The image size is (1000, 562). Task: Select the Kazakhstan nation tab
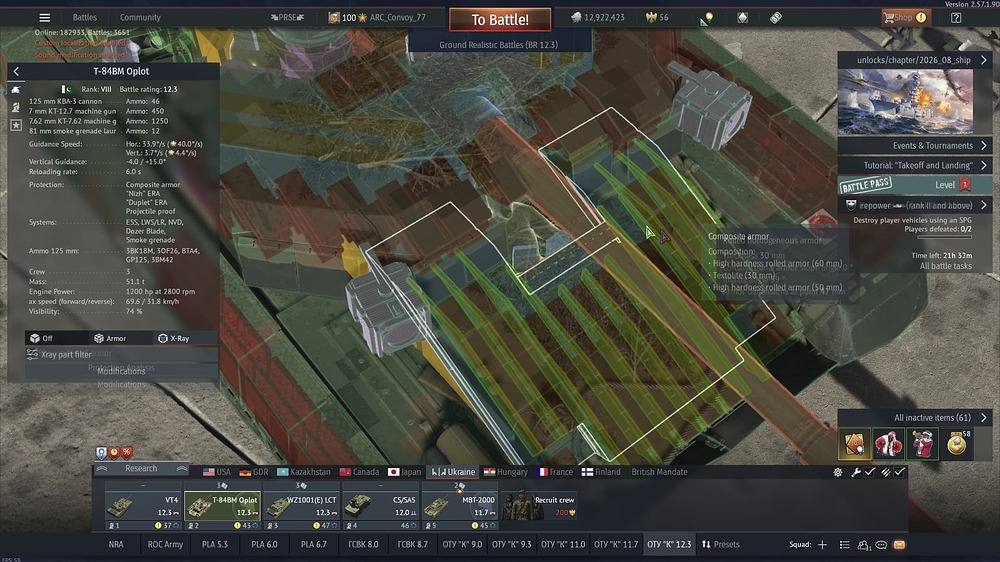(x=304, y=472)
